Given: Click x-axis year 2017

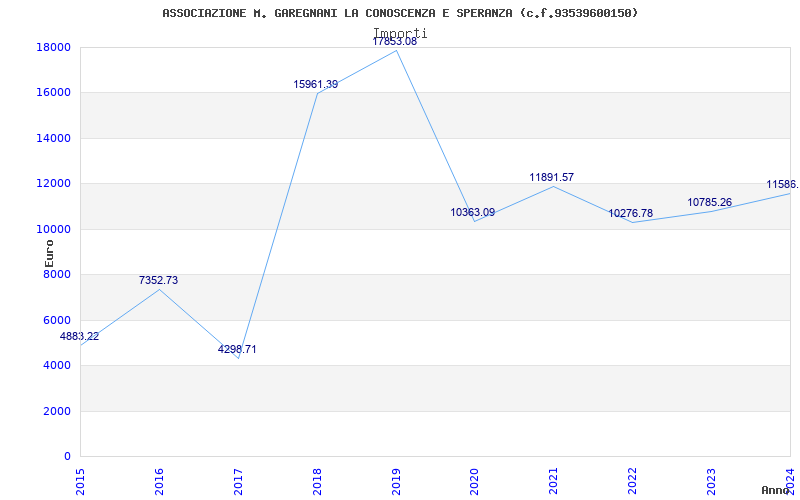Looking at the screenshot, I should (x=238, y=481).
